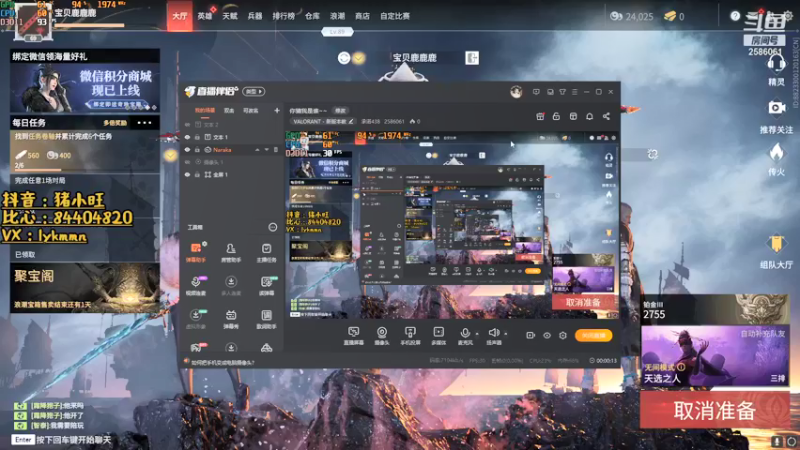Toggle visibility of 文本 2 source

coord(187,124)
